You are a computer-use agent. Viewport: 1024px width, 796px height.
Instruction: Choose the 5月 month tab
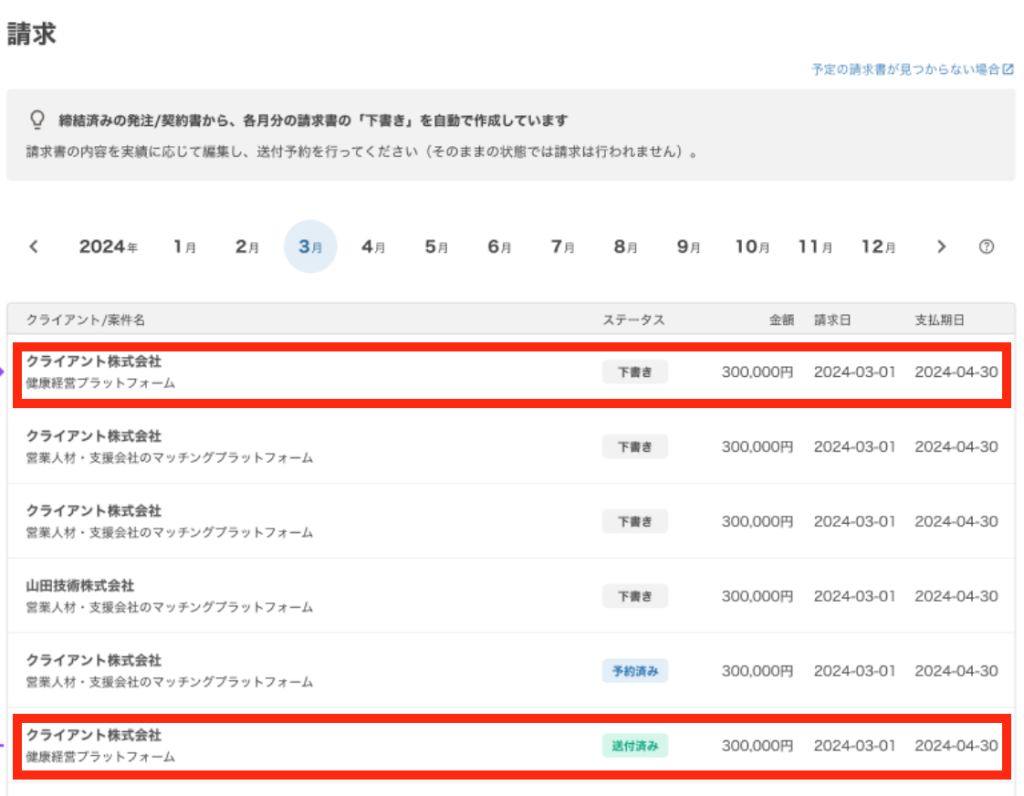[x=436, y=247]
